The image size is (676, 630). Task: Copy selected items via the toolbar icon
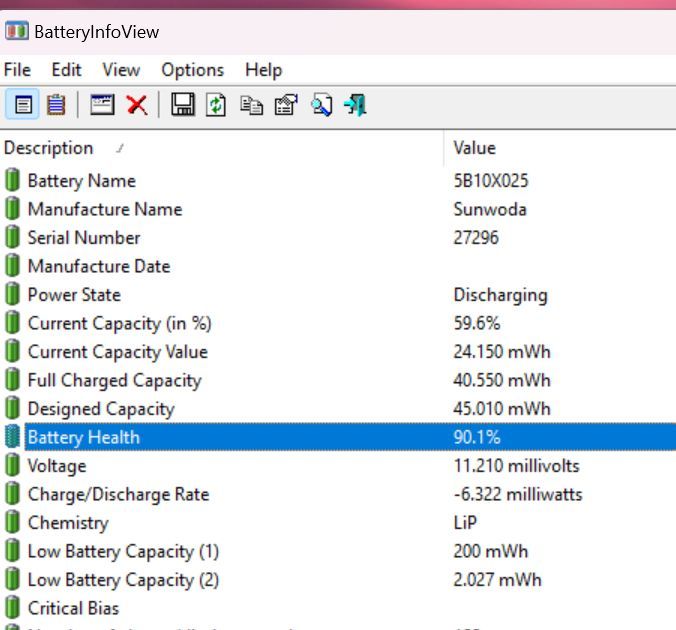[251, 104]
